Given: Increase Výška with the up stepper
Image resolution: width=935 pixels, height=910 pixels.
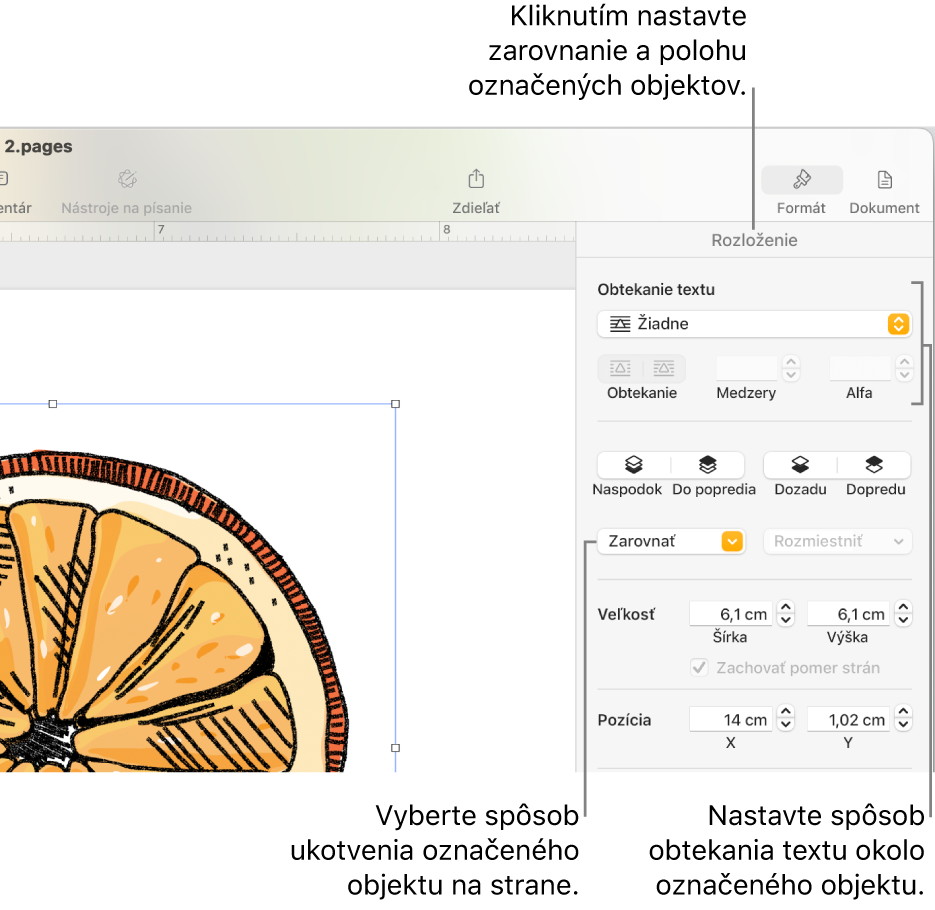Looking at the screenshot, I should pos(903,607).
